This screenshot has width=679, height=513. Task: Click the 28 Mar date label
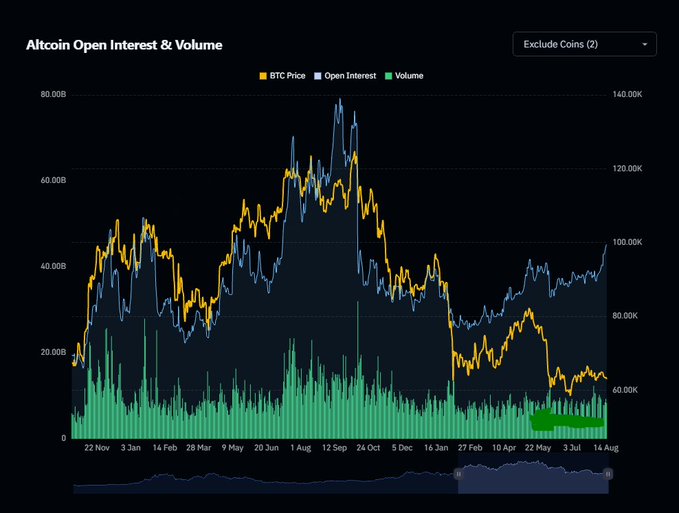click(199, 448)
